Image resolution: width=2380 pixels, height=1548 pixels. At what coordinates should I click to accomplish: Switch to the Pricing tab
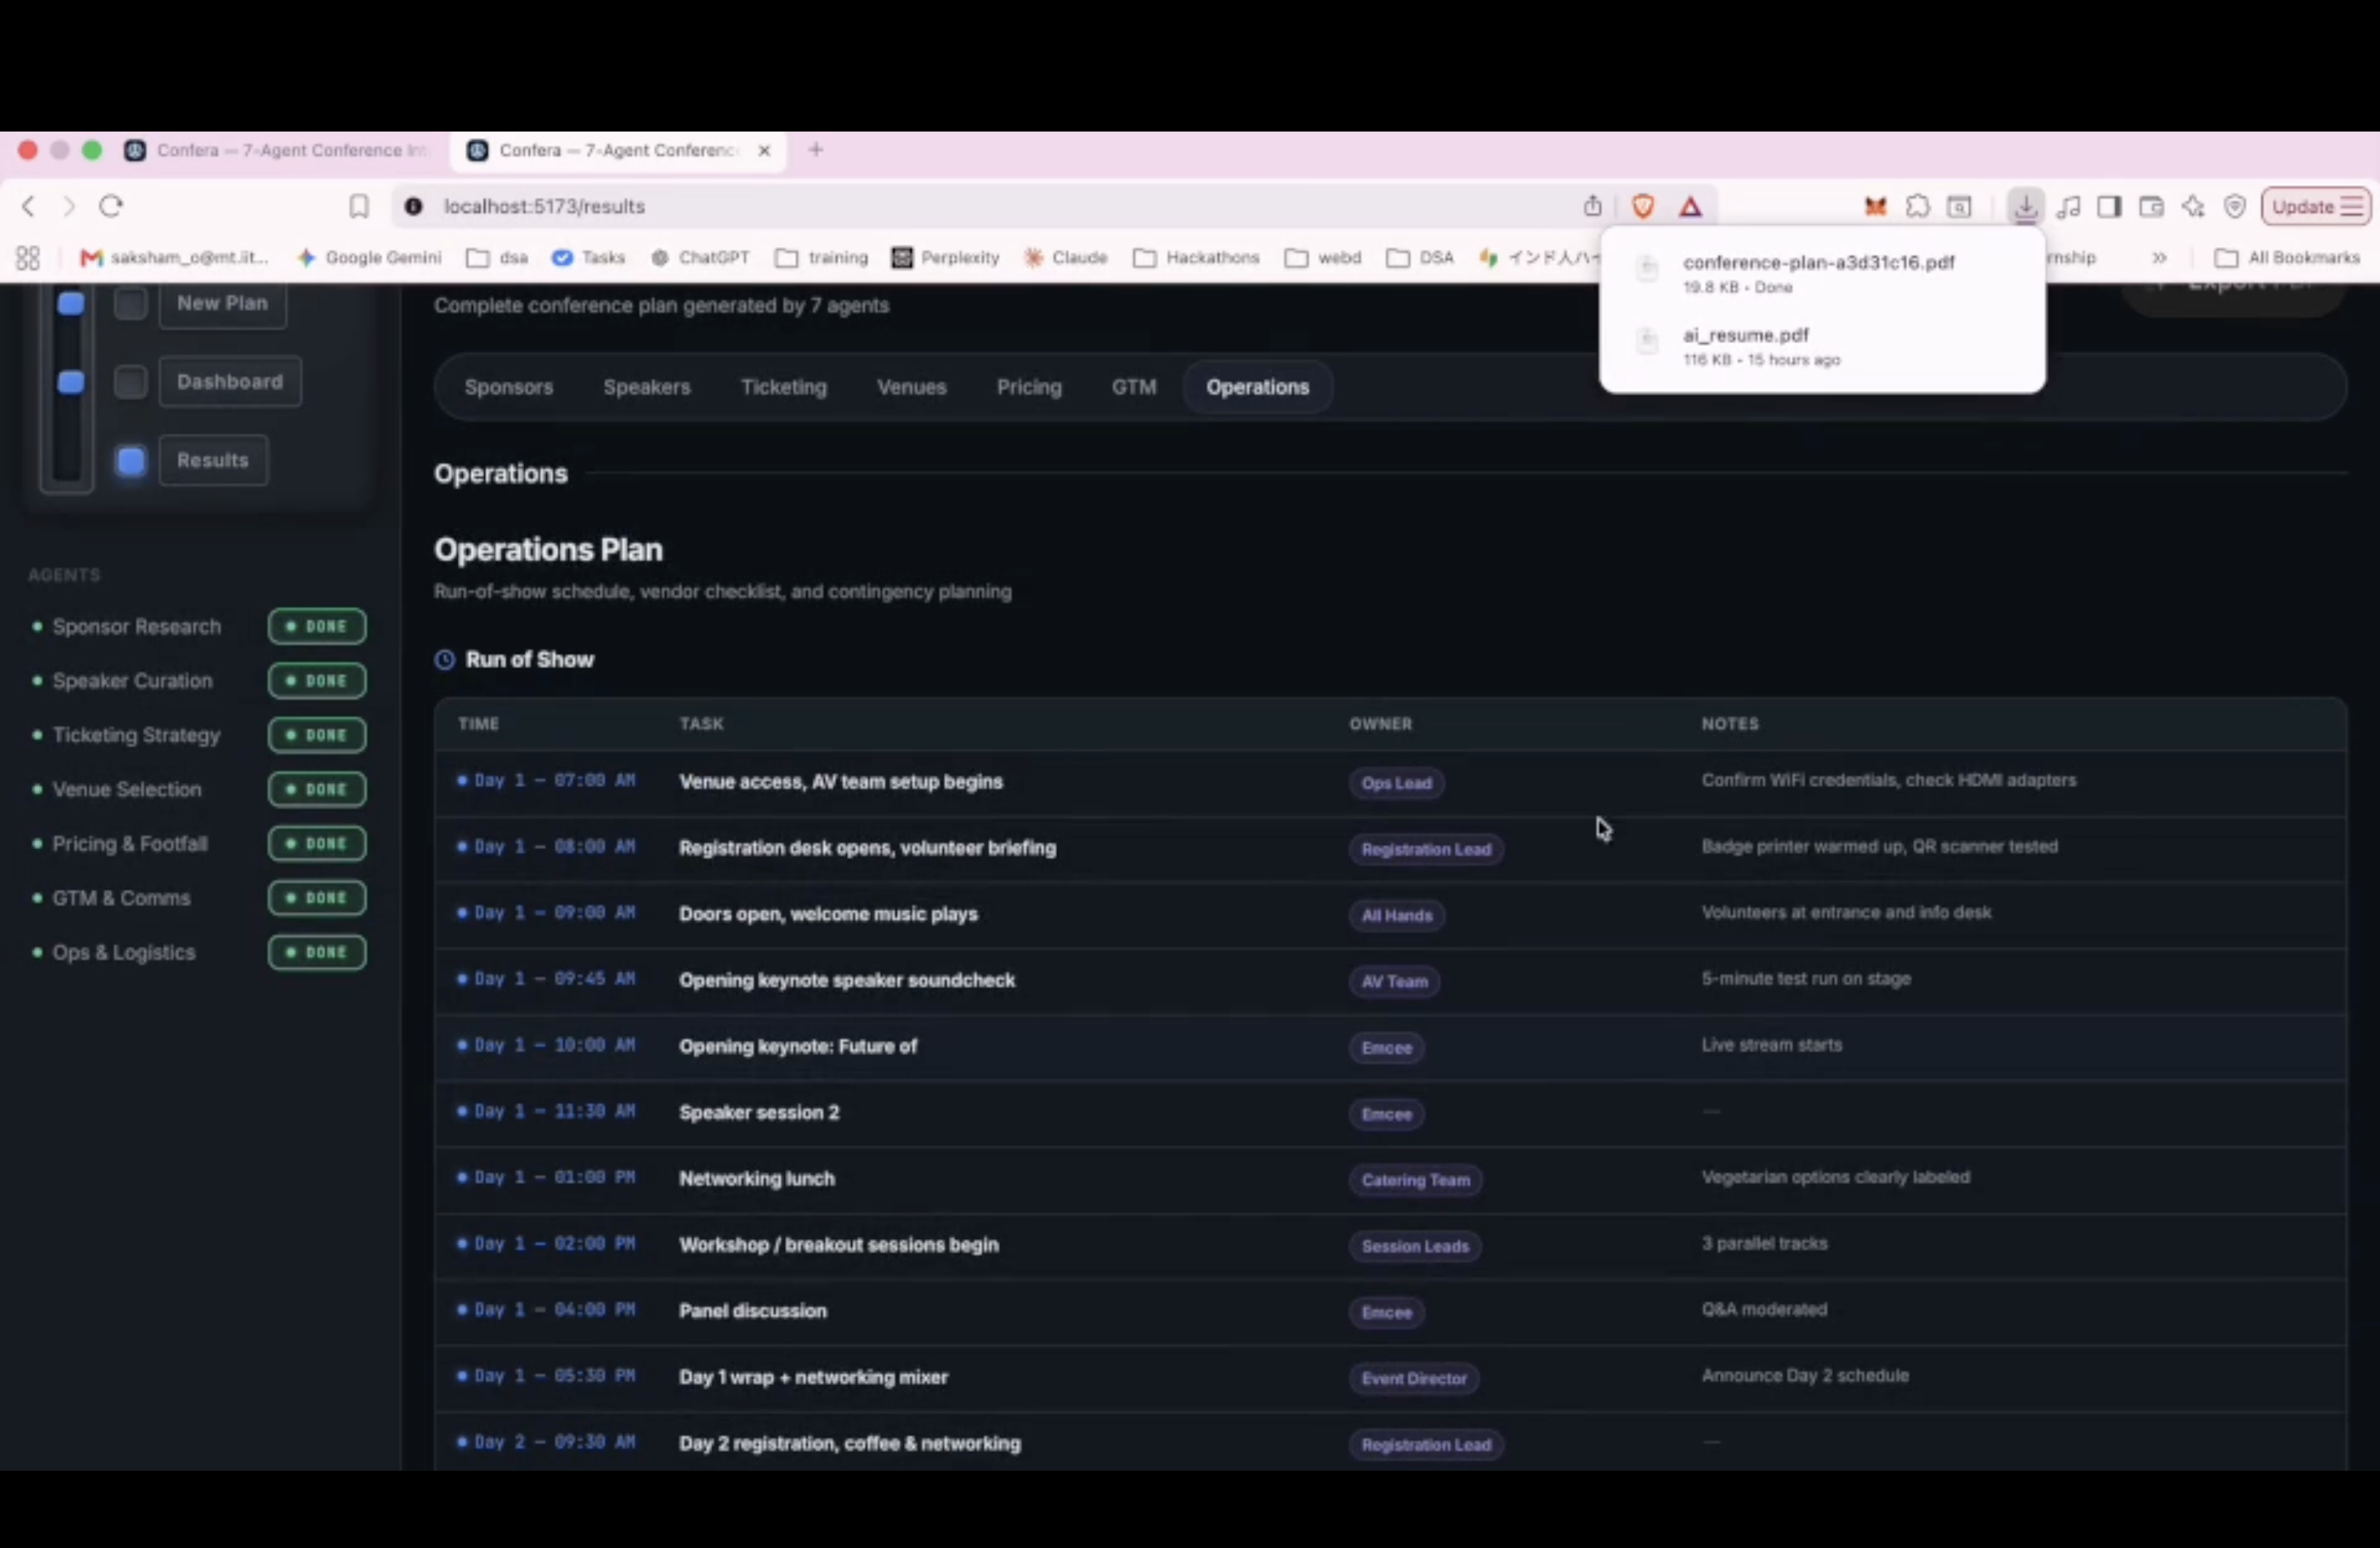(x=1029, y=387)
